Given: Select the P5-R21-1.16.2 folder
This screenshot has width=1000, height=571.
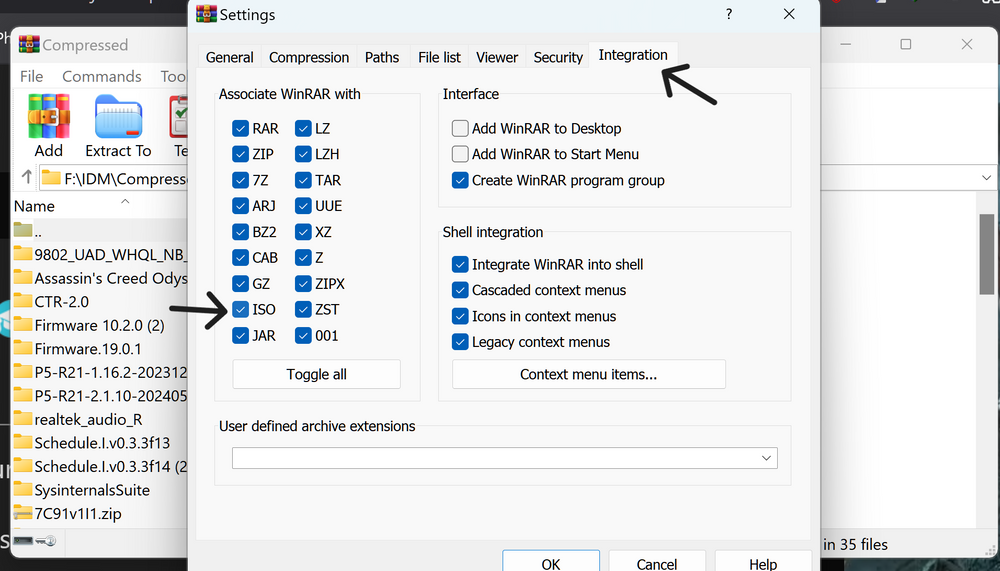Looking at the screenshot, I should [110, 372].
